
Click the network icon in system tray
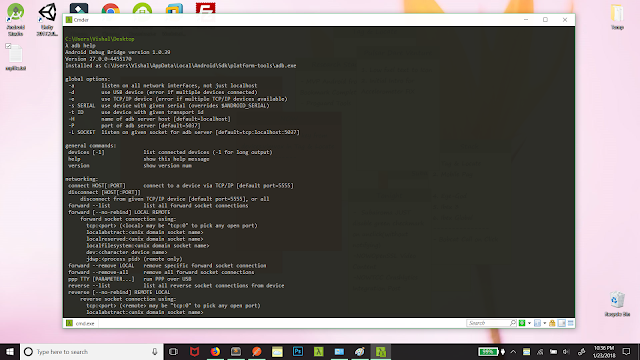[x=540, y=351]
